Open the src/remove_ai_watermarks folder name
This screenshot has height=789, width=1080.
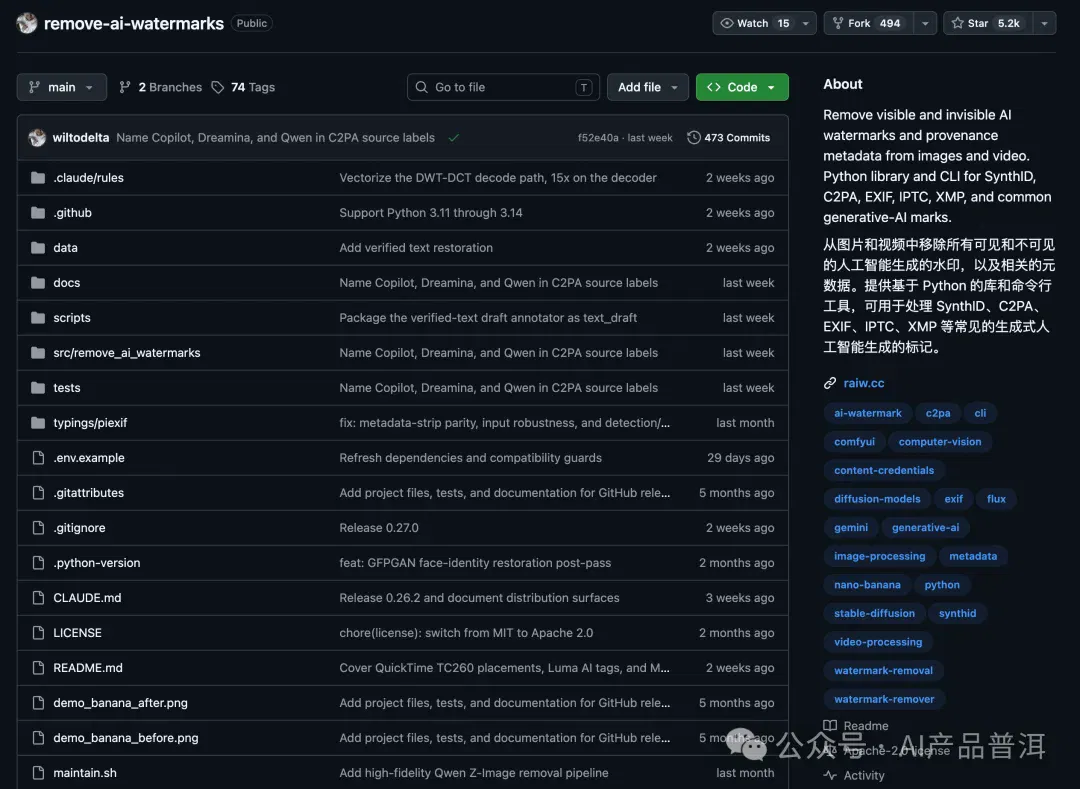click(127, 353)
